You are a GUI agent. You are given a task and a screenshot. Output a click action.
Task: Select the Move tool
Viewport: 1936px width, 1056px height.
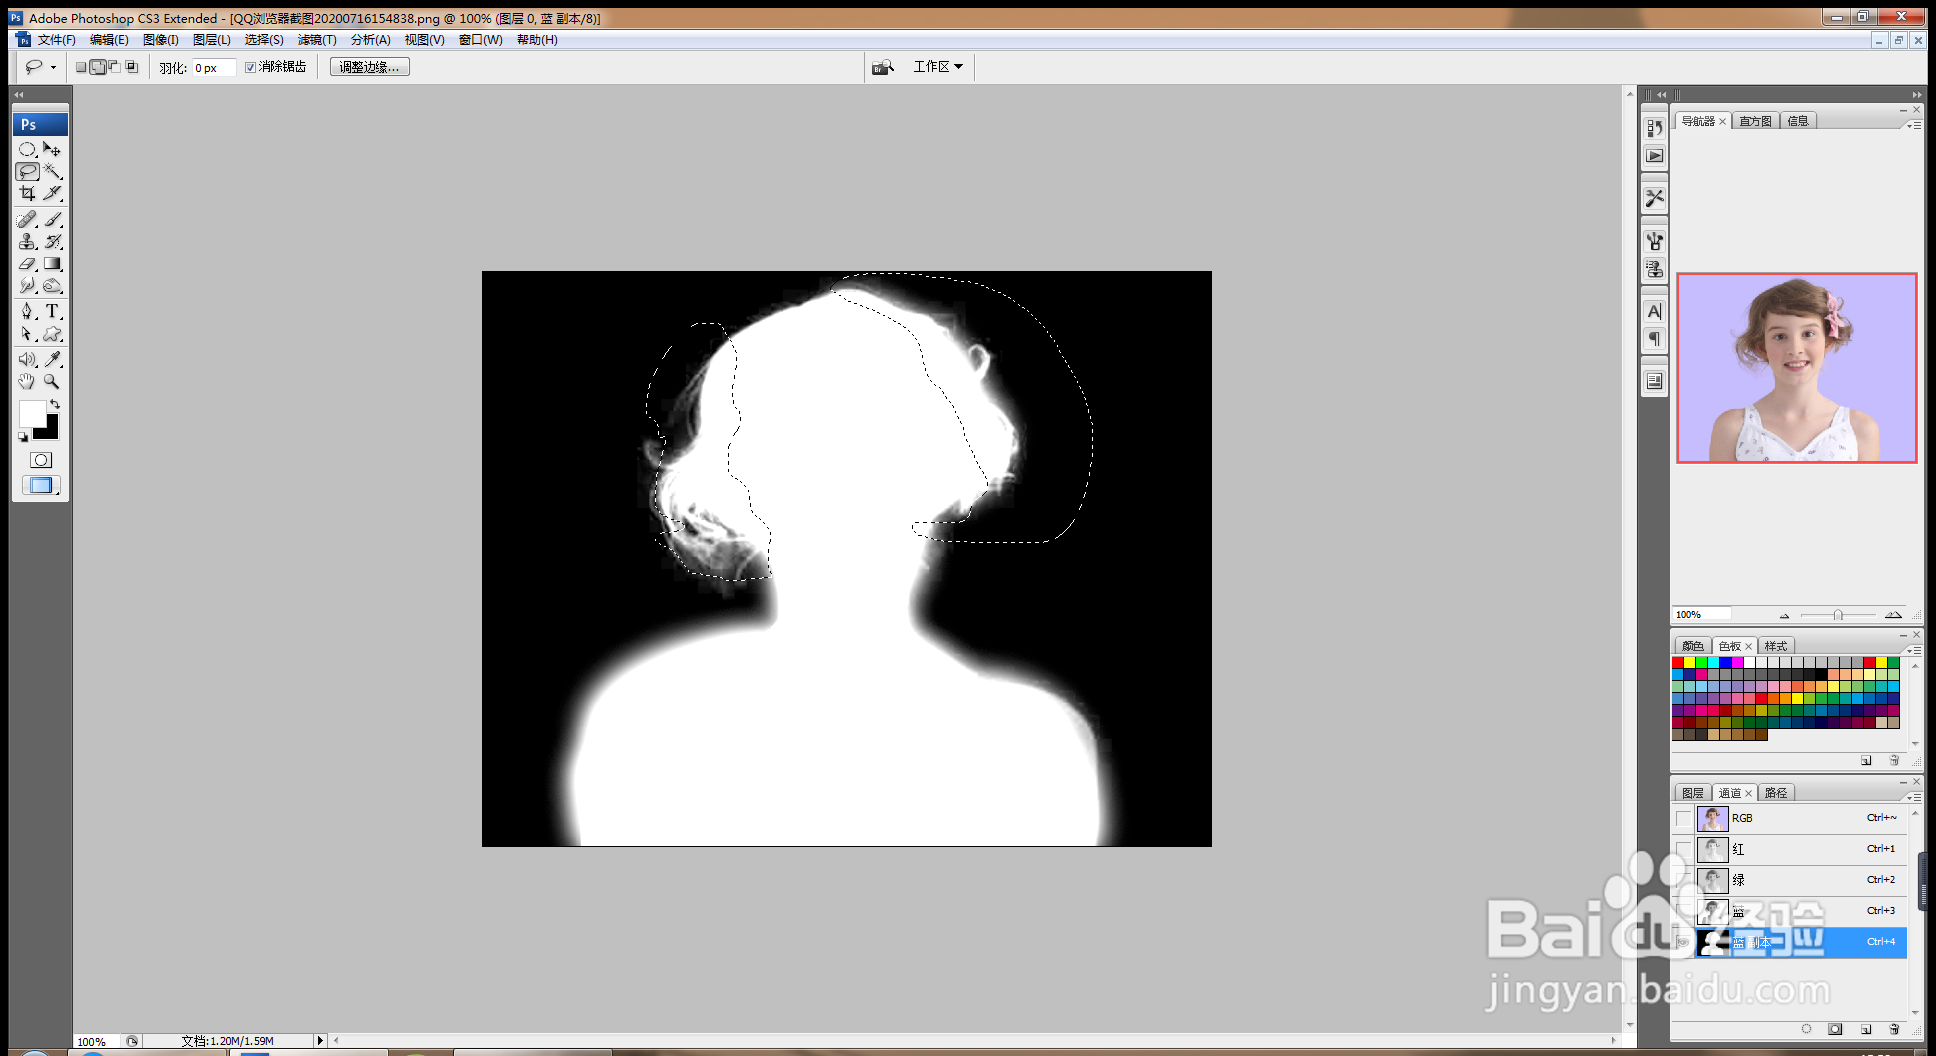(52, 149)
